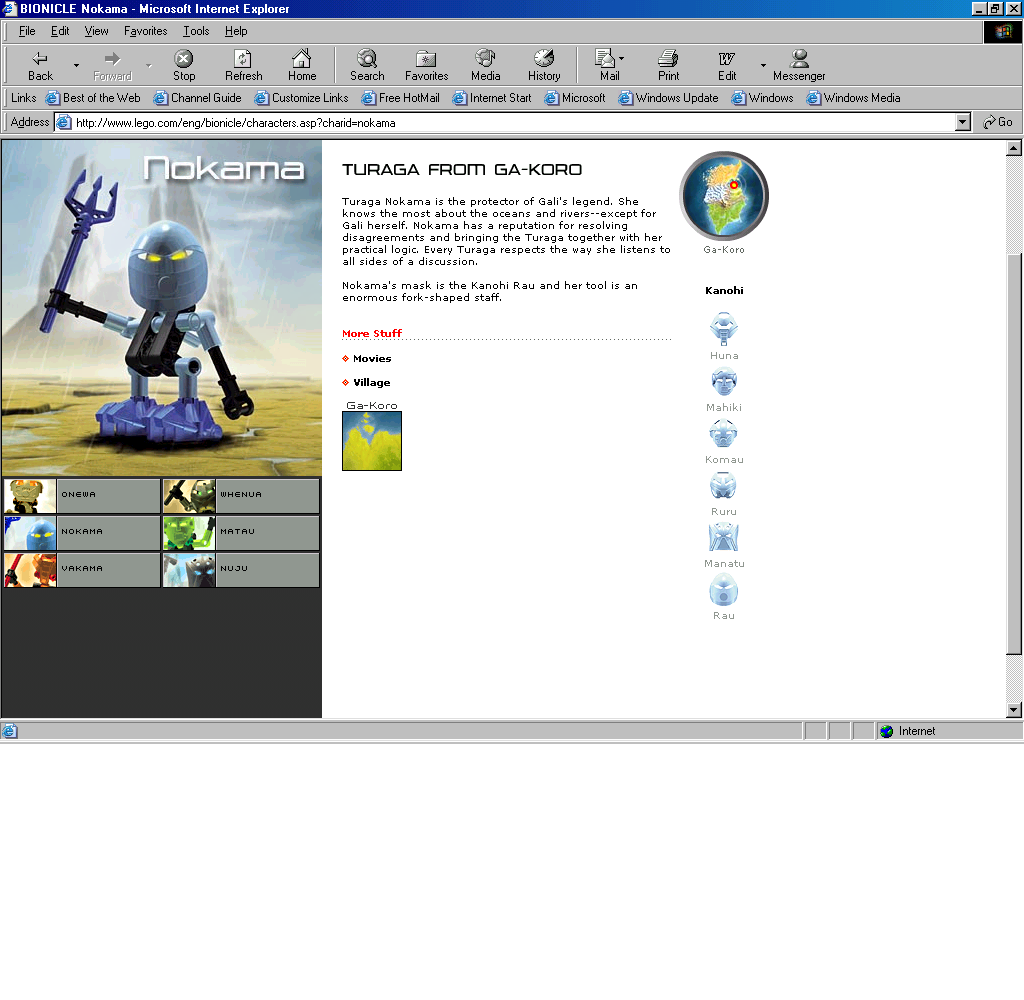Click the Ga-Koro island map globe
Viewport: 1024px width, 1000px height.
coord(724,195)
